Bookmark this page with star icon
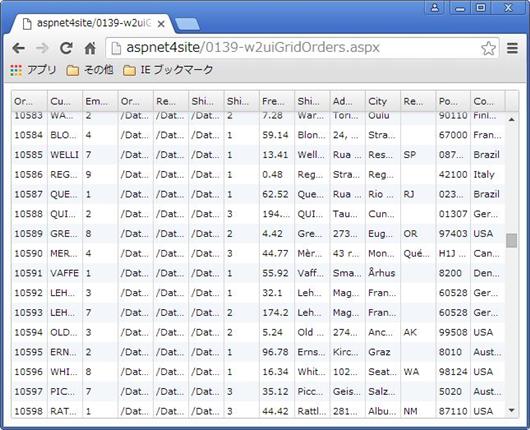This screenshot has height=430, width=530. click(488, 48)
